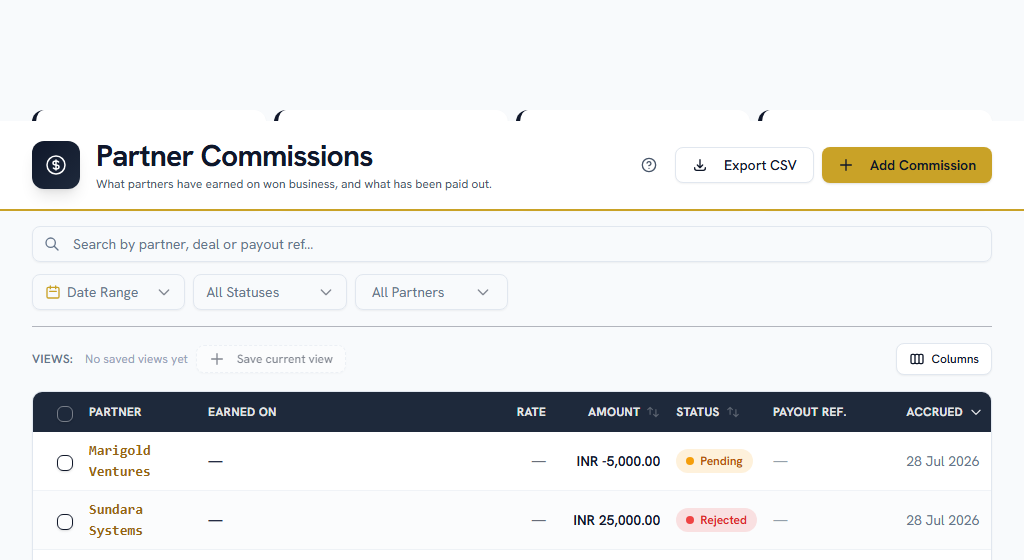Click the download icon on Export CSV
This screenshot has height=560, width=1024.
[x=699, y=165]
